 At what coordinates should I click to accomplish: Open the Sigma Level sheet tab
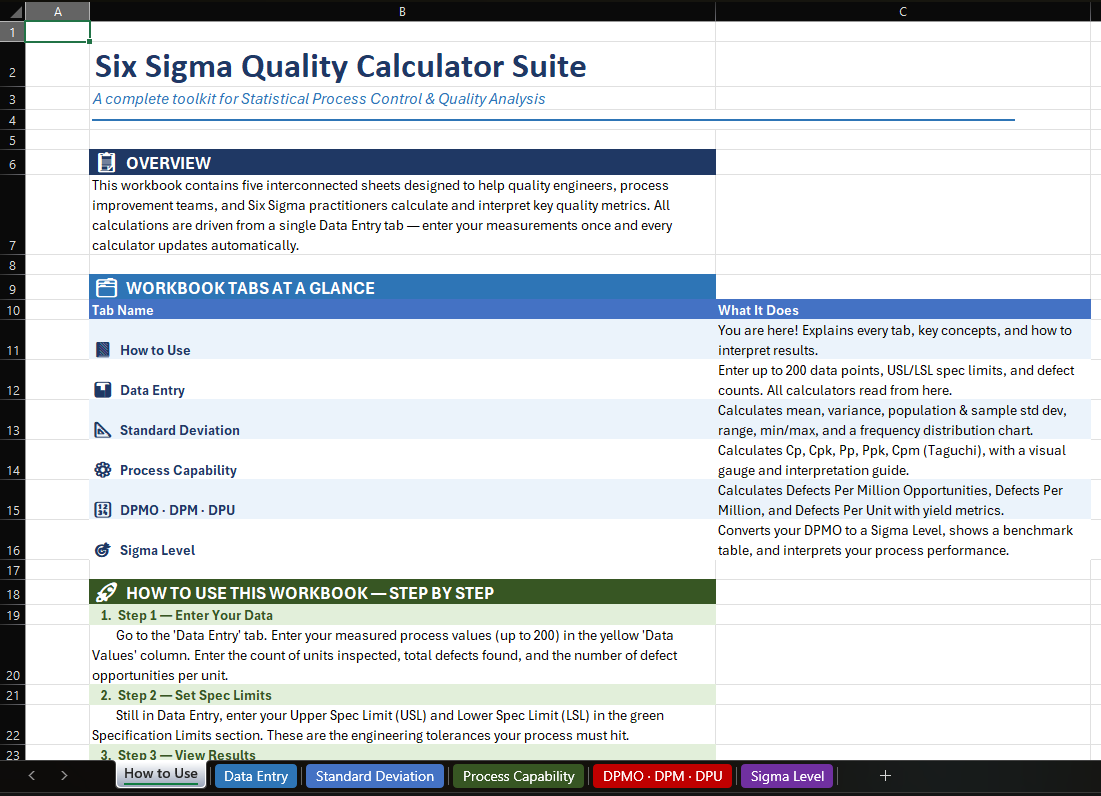[786, 775]
